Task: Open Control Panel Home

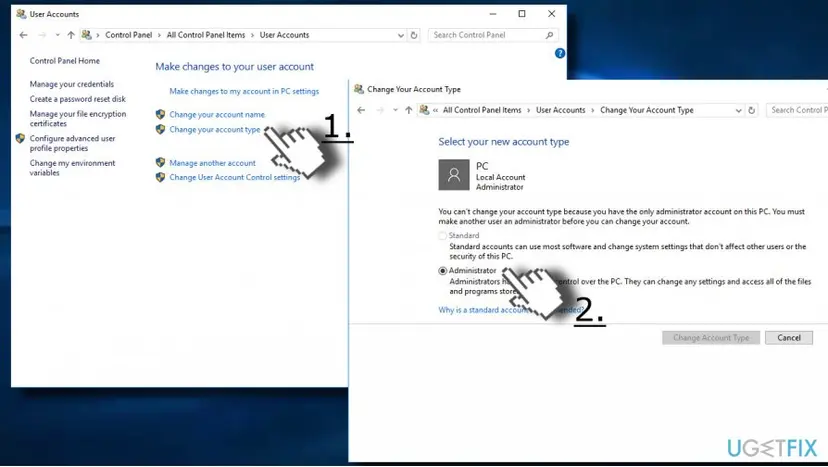Action: (x=64, y=61)
